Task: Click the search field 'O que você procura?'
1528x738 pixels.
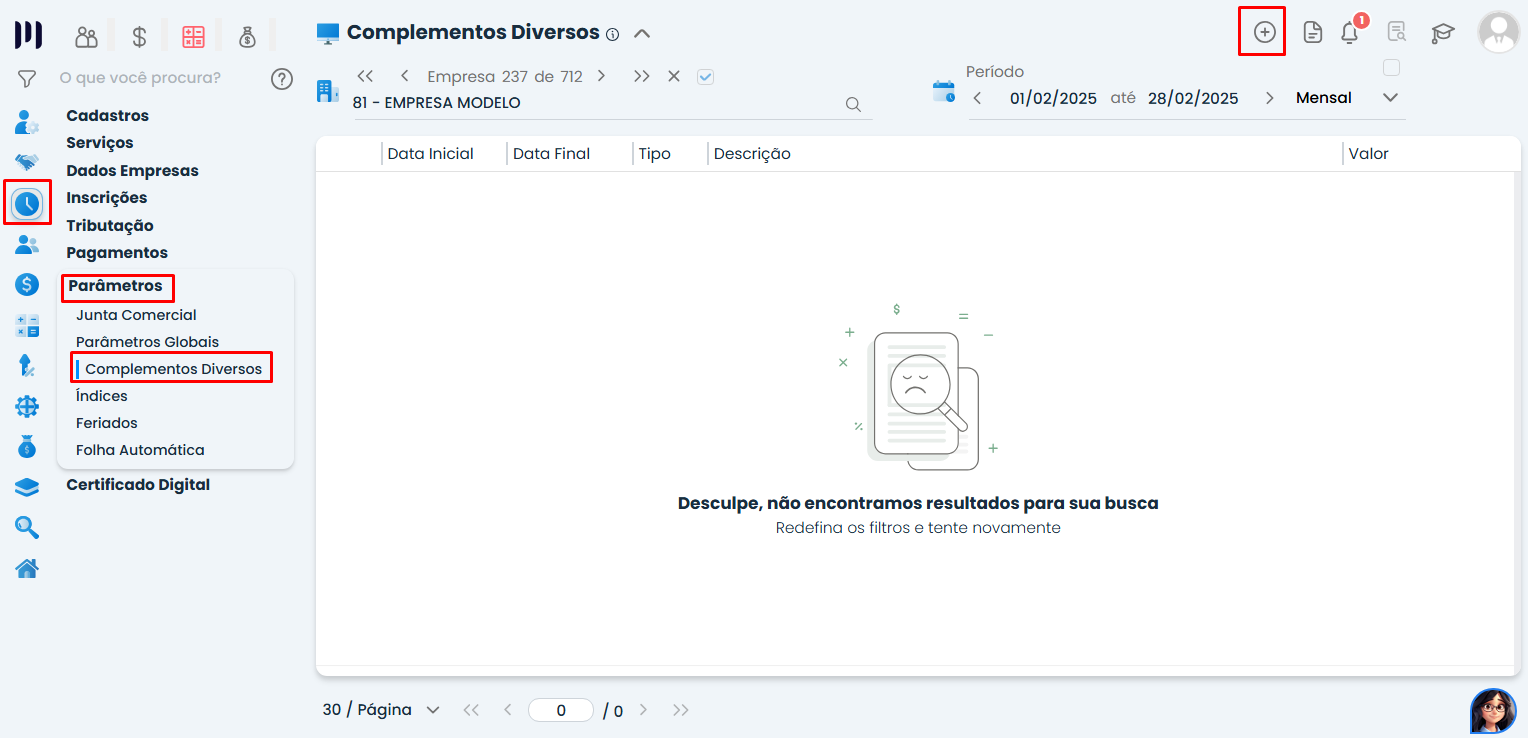Action: [140, 78]
